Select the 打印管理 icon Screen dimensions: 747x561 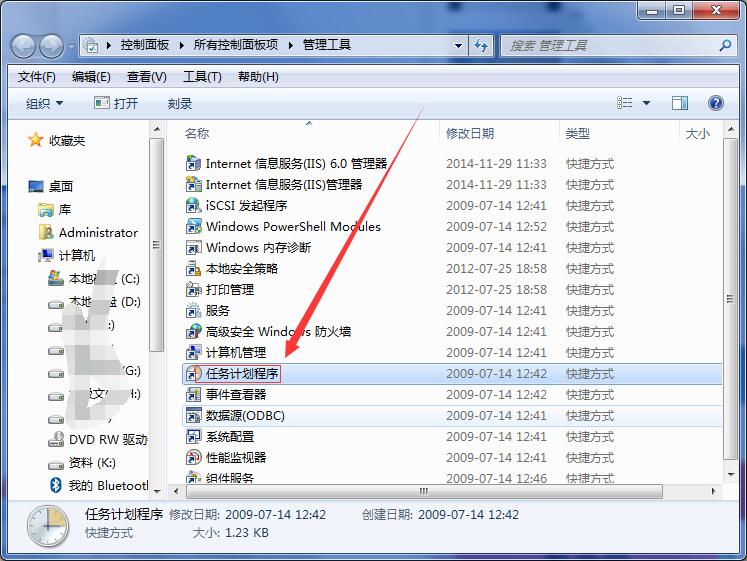(x=193, y=289)
